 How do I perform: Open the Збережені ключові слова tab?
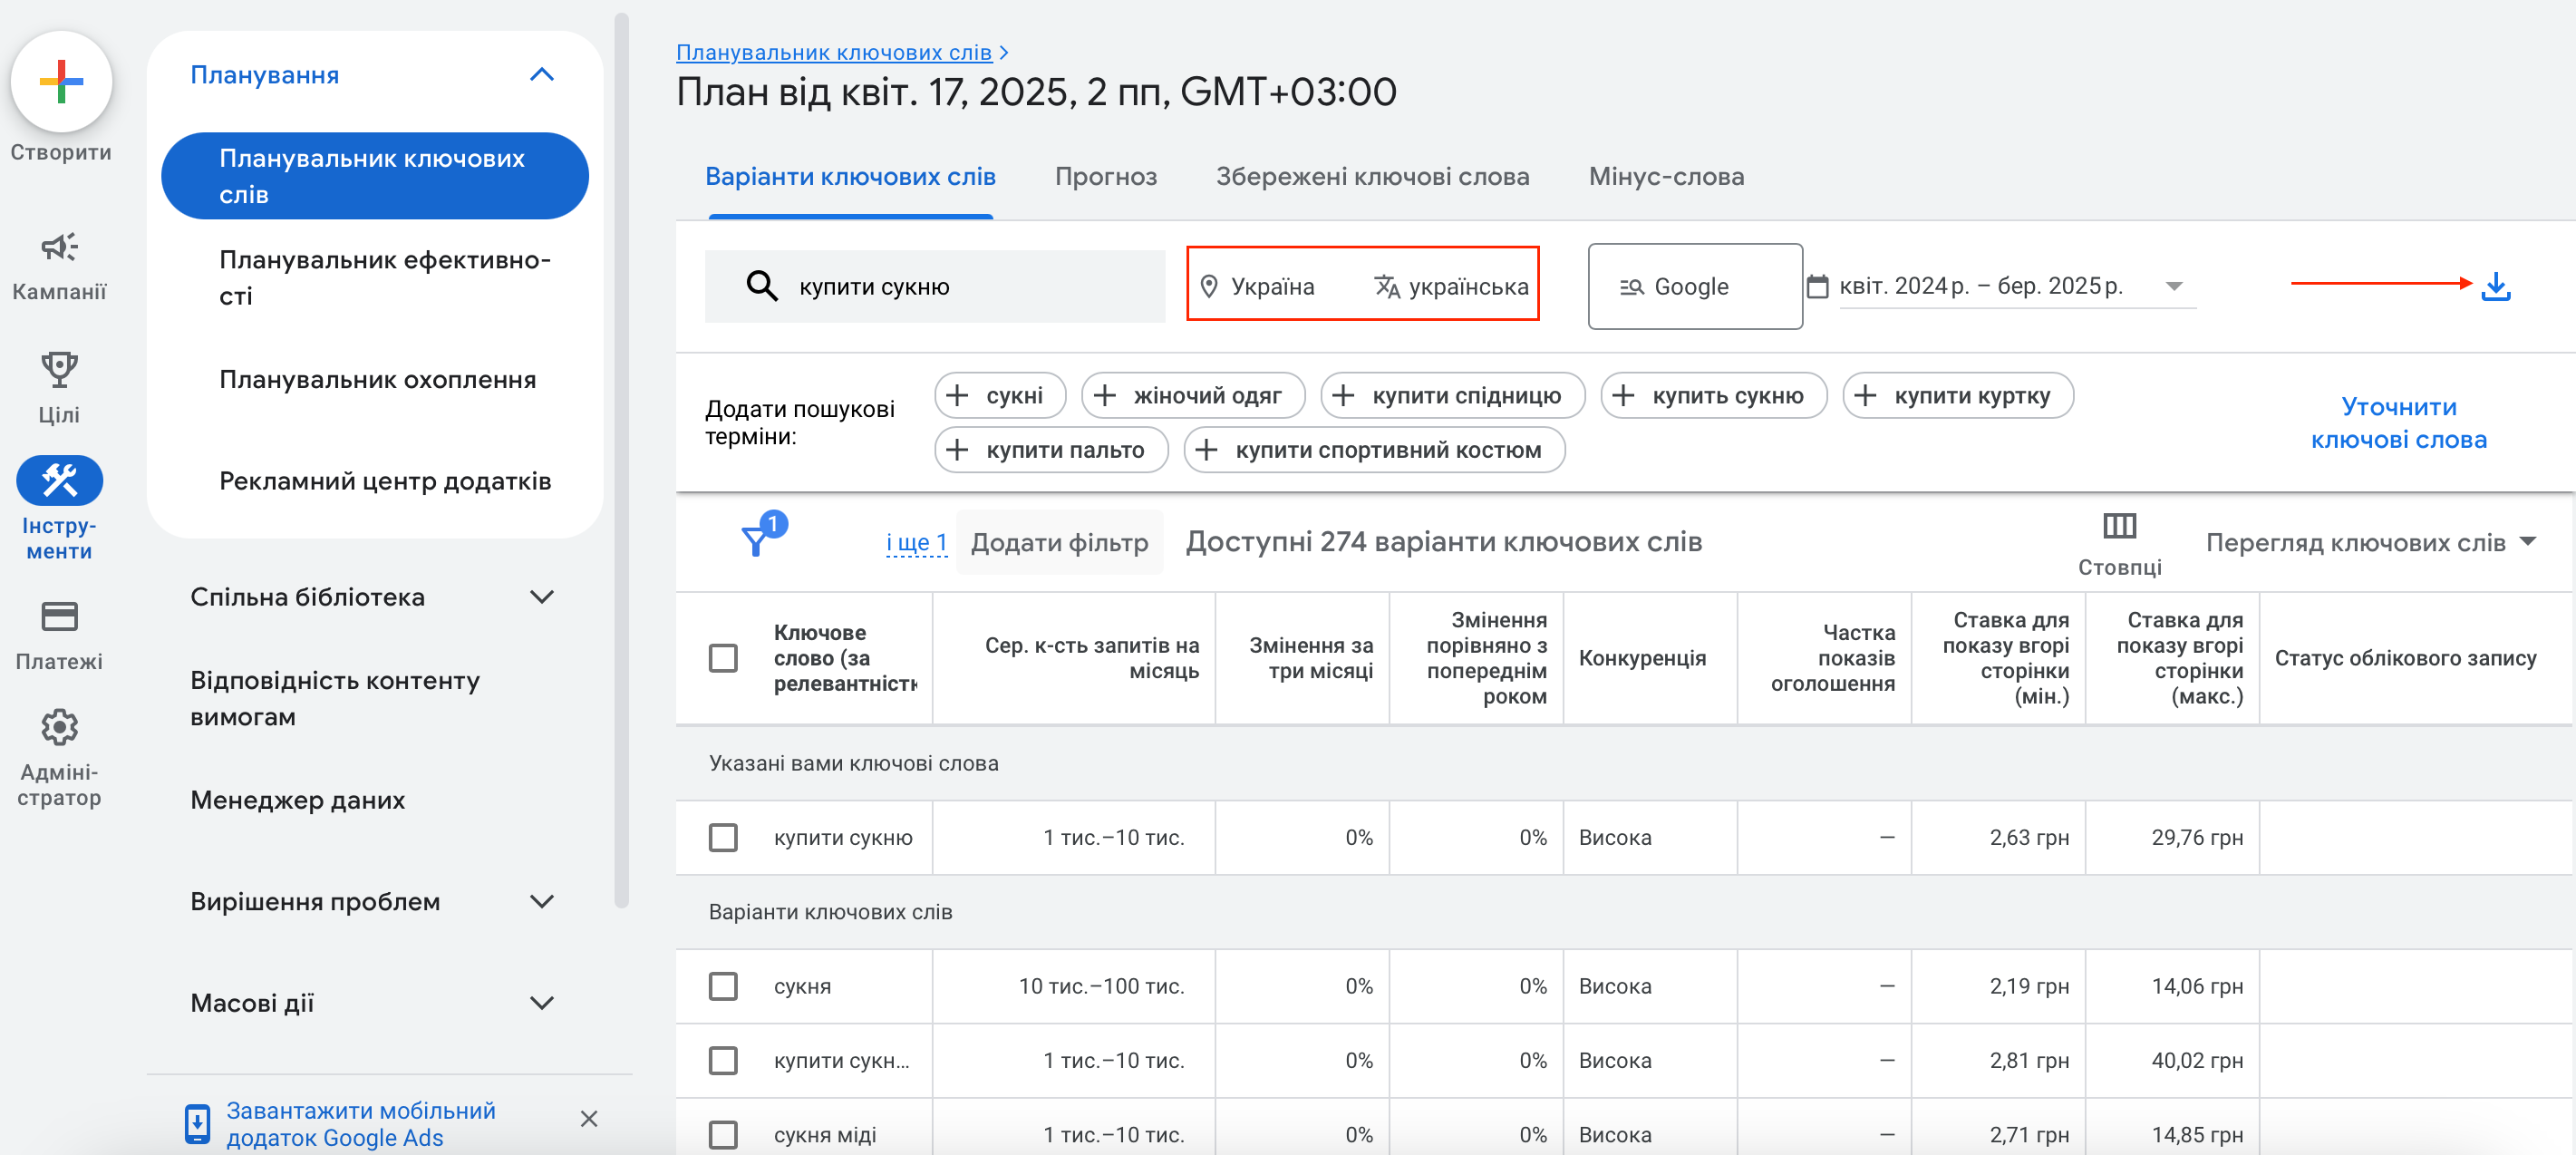pyautogui.click(x=1372, y=176)
